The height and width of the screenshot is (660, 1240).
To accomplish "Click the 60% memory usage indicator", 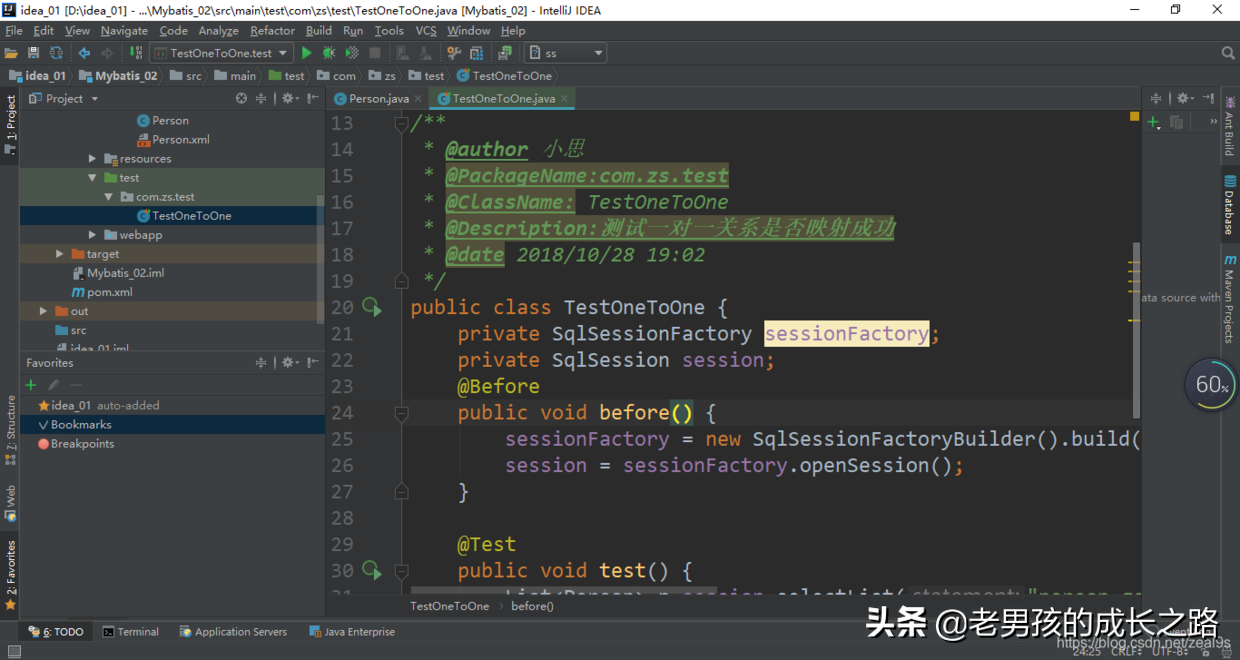I will click(1209, 384).
